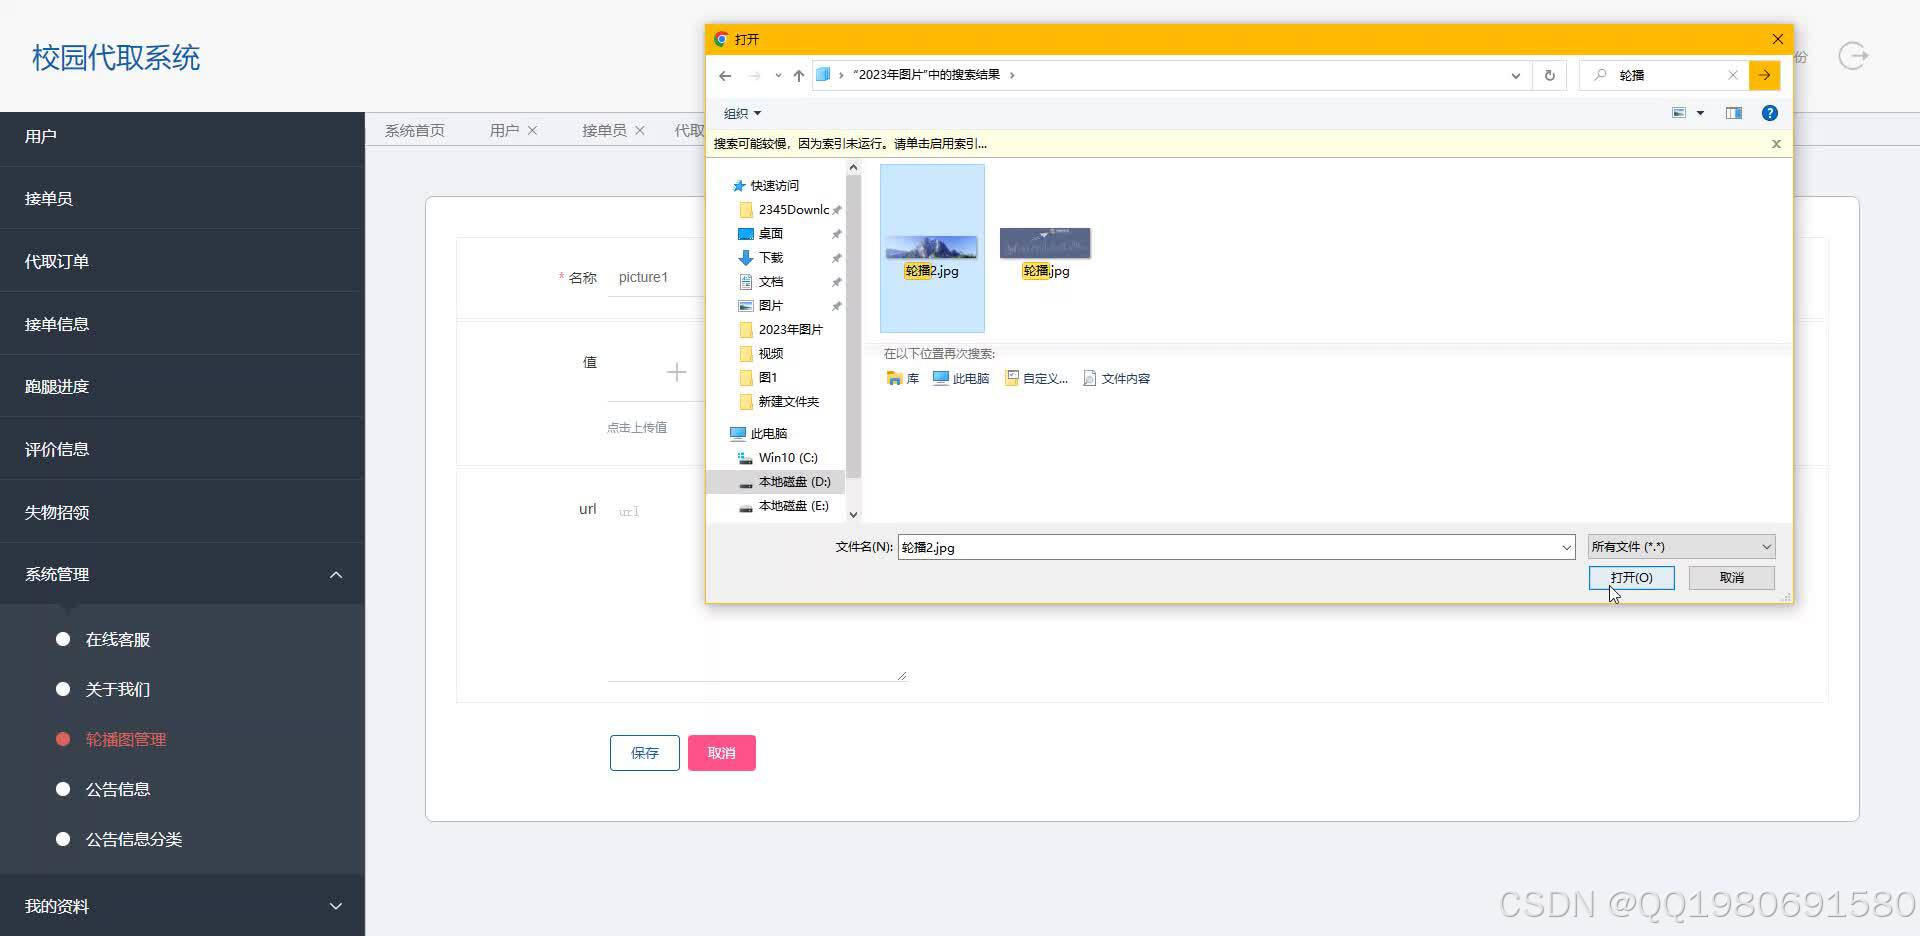The width and height of the screenshot is (1920, 936).
Task: Open the preview pane toggle icon
Action: [1734, 113]
